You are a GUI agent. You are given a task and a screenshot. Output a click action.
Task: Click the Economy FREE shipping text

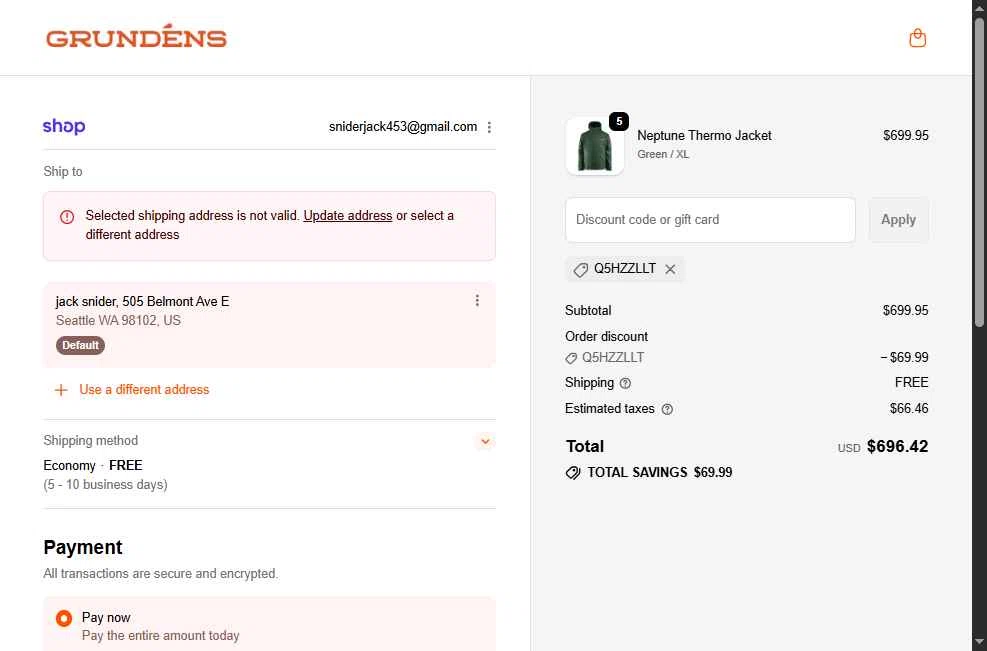(x=93, y=465)
